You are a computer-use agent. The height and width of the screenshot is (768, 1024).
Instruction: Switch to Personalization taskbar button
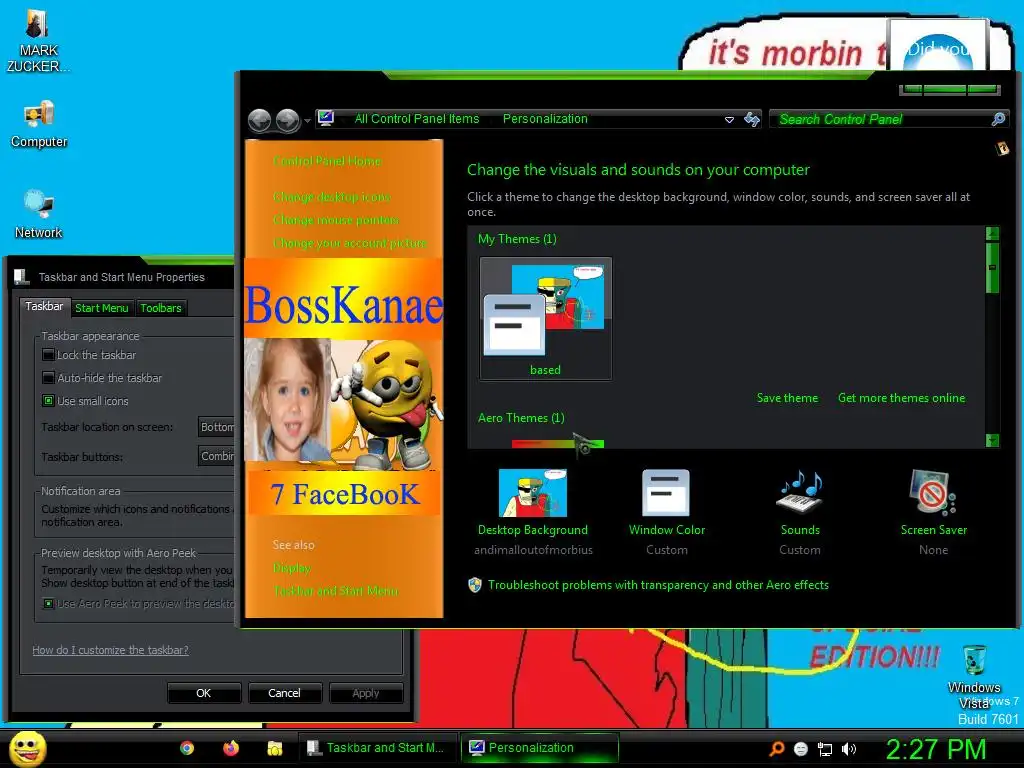pyautogui.click(x=539, y=748)
